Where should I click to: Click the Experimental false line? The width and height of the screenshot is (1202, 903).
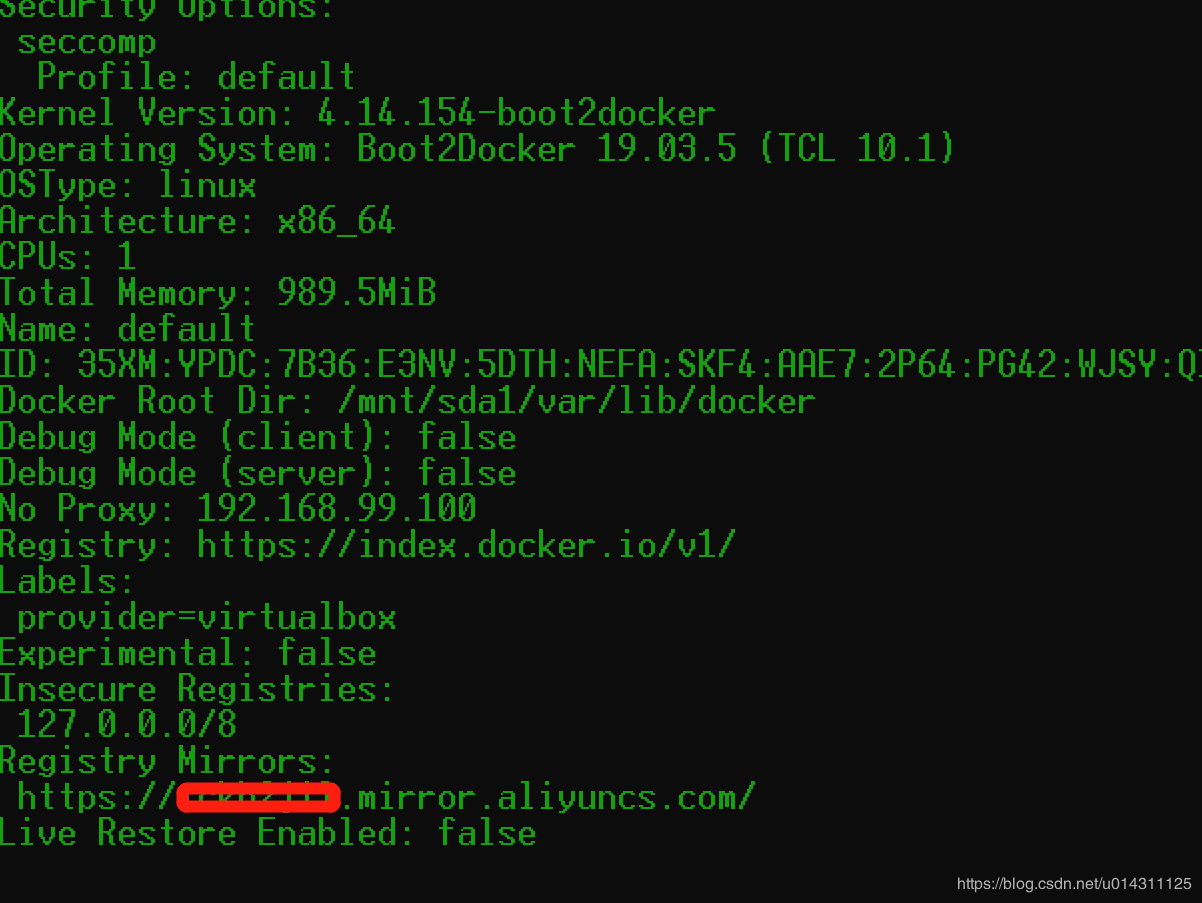tap(188, 653)
